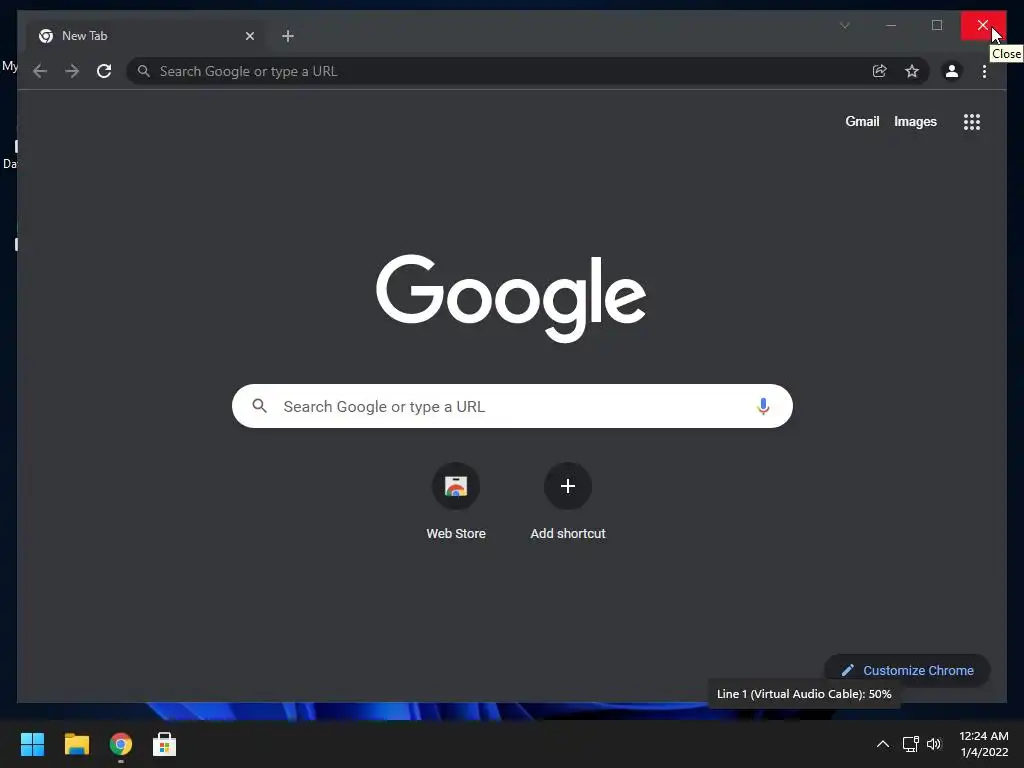Show hidden system tray icons
1024x768 pixels.
(882, 744)
